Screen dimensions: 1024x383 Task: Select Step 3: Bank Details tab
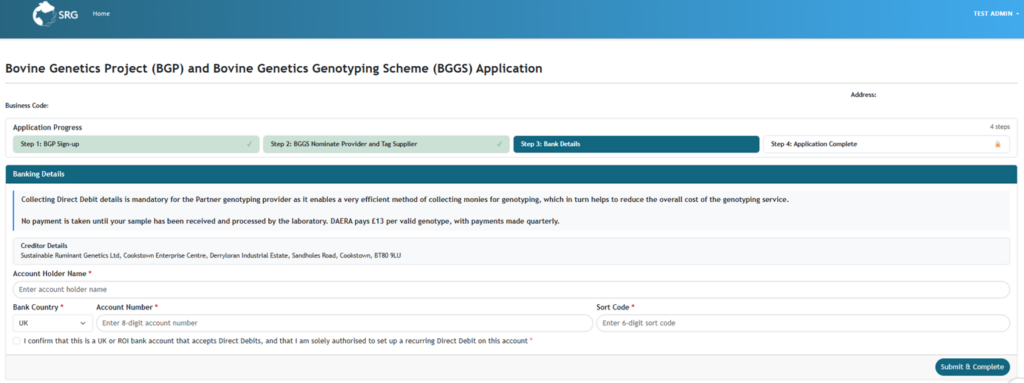point(636,144)
